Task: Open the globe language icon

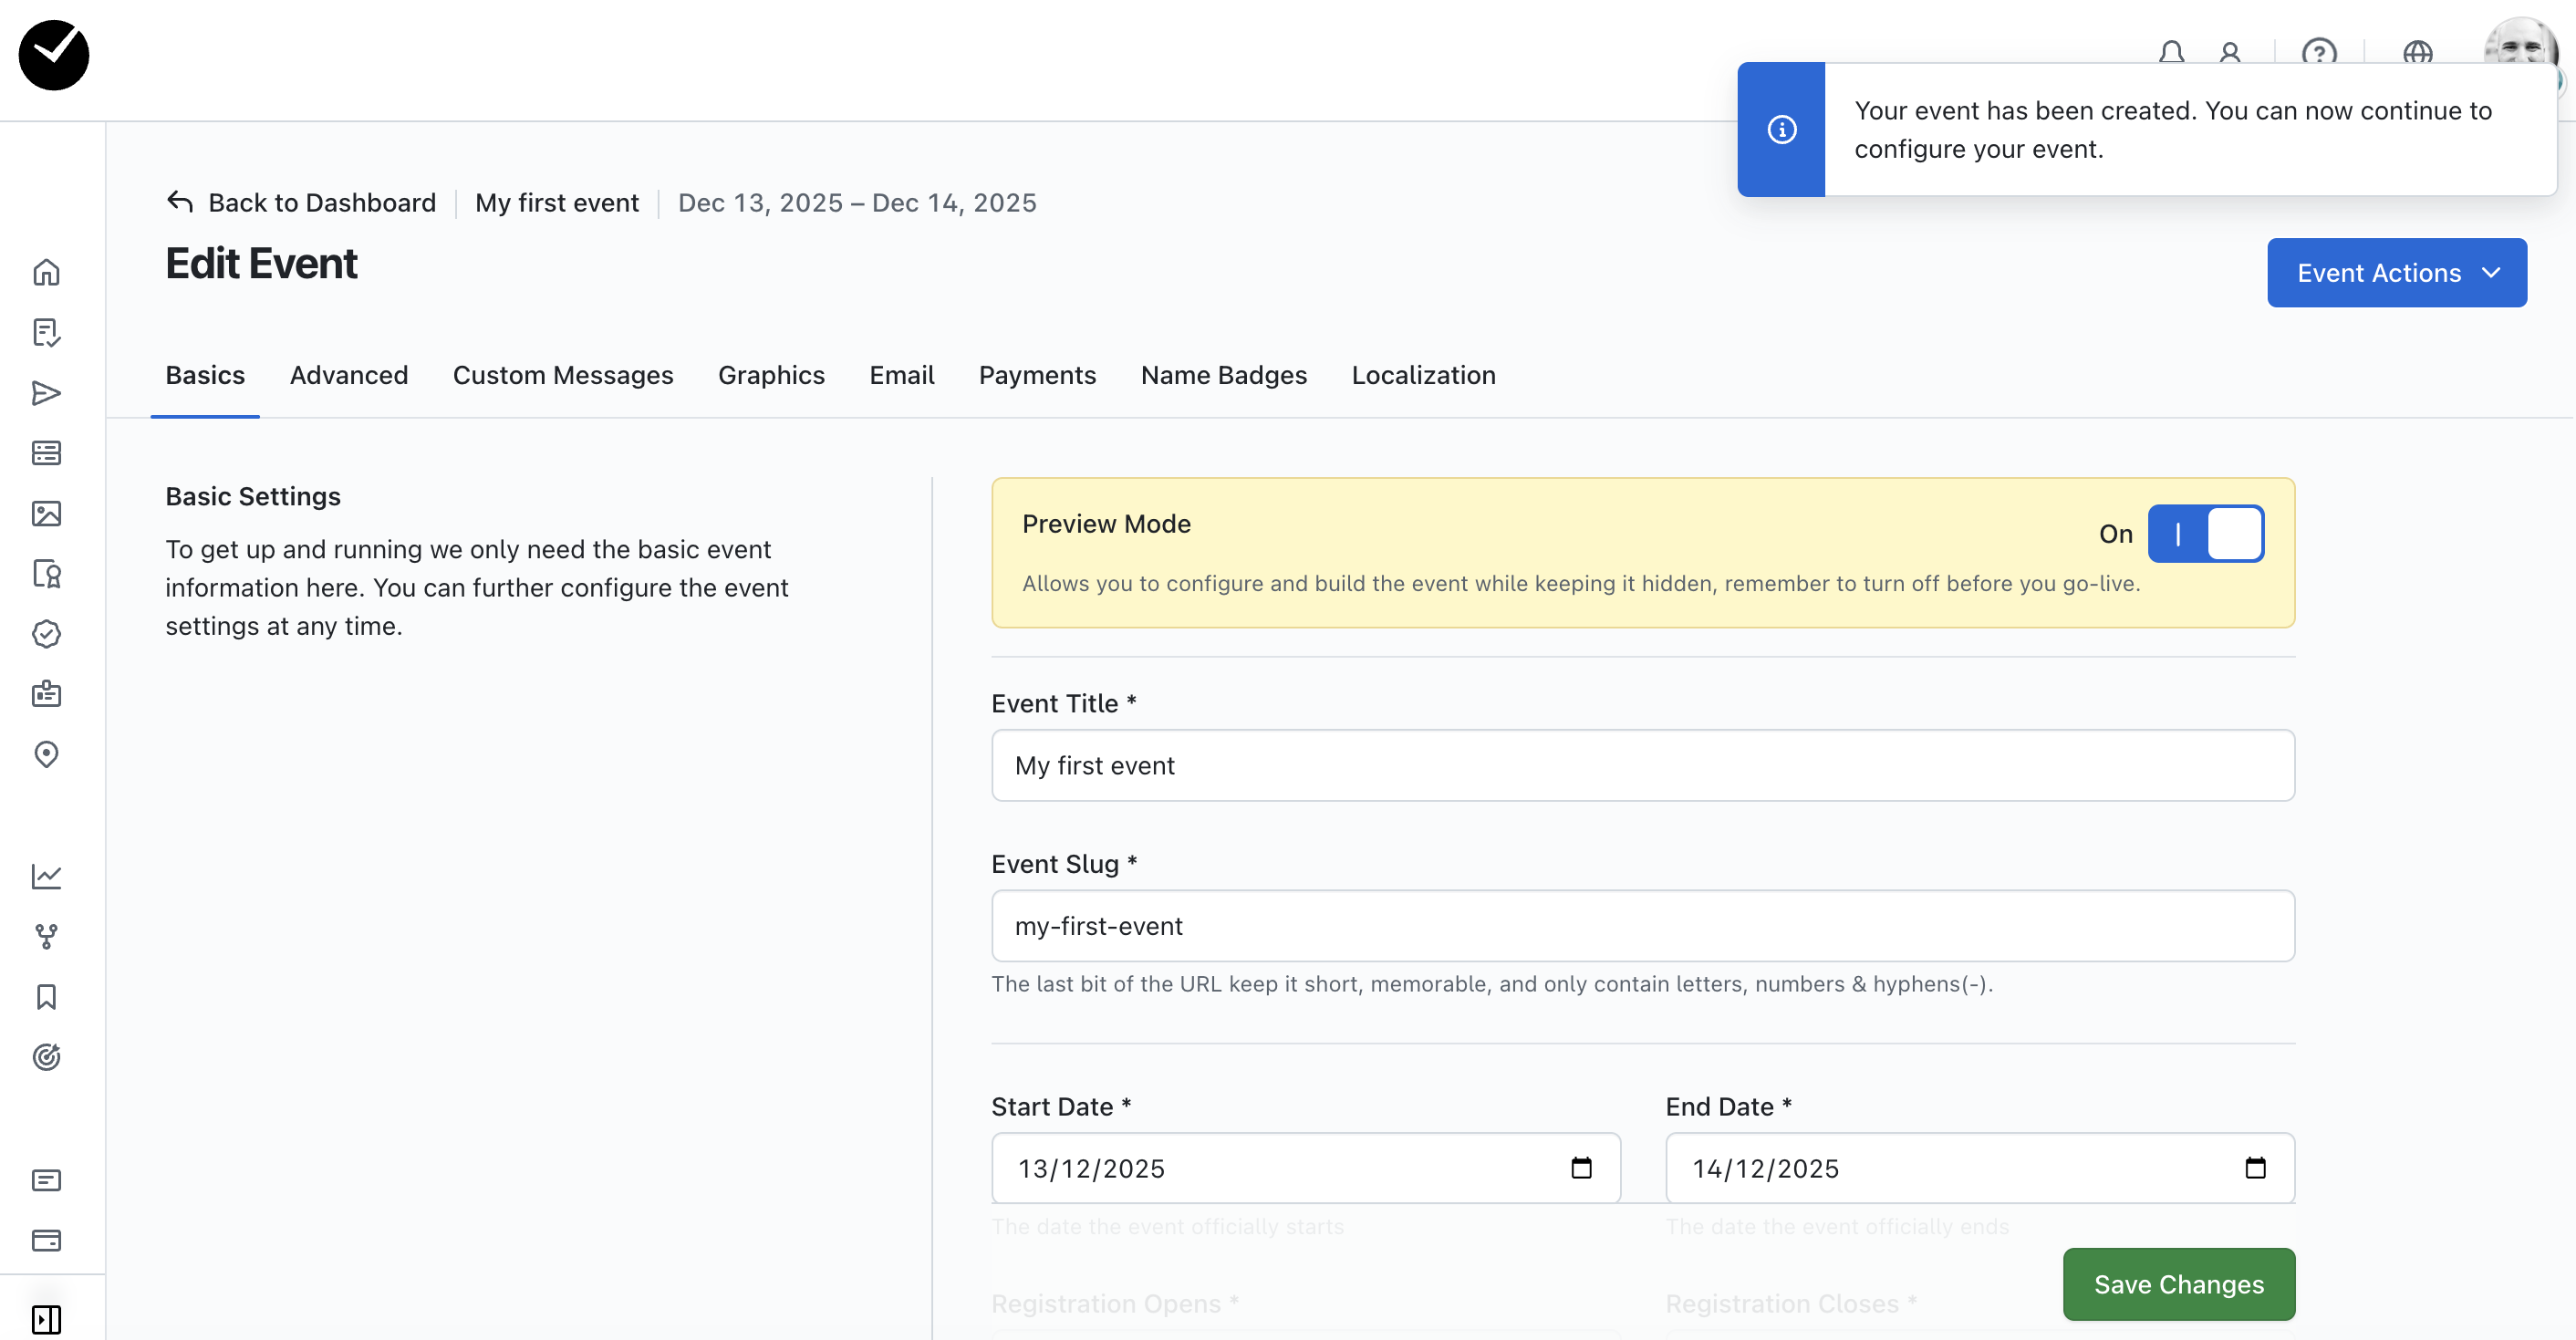Action: pyautogui.click(x=2417, y=52)
